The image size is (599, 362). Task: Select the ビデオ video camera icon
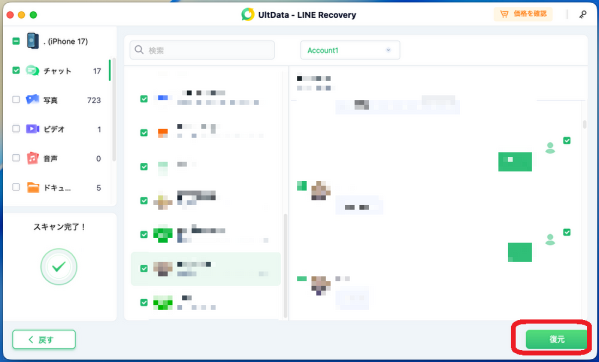click(x=32, y=129)
